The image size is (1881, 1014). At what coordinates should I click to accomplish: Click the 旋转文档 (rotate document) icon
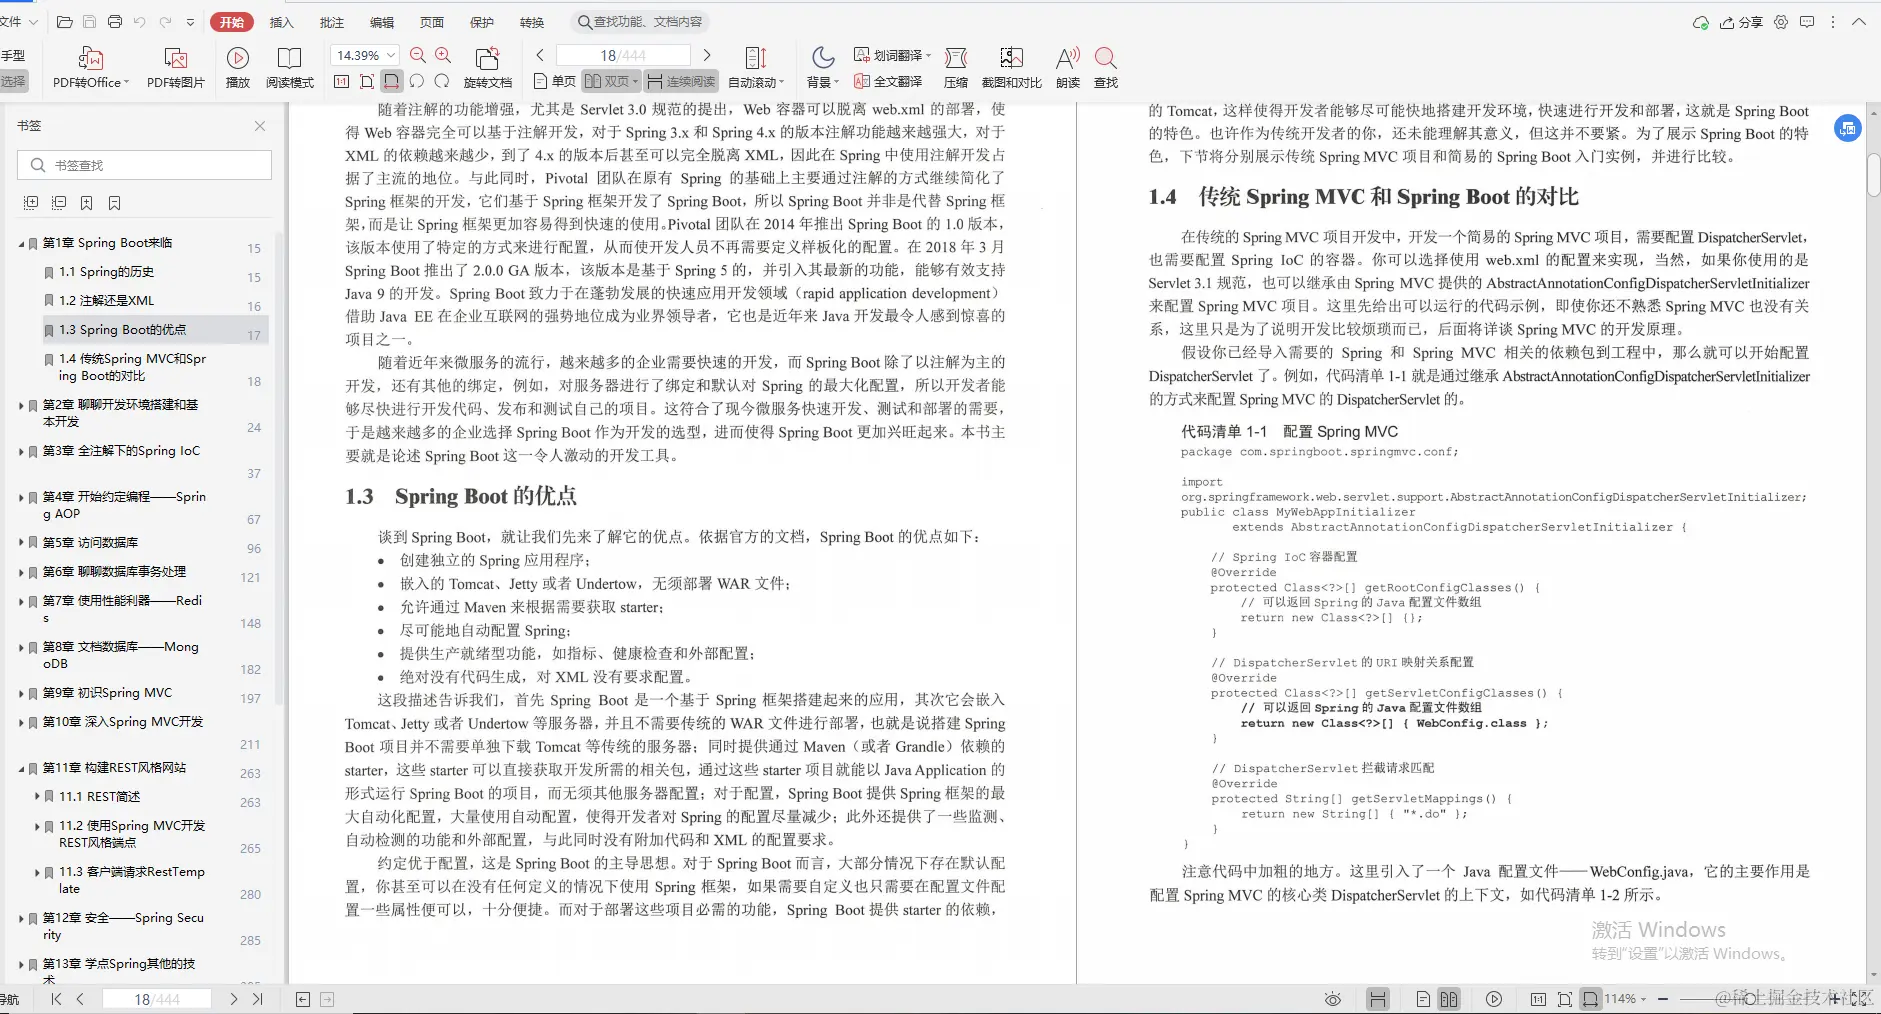tap(487, 66)
